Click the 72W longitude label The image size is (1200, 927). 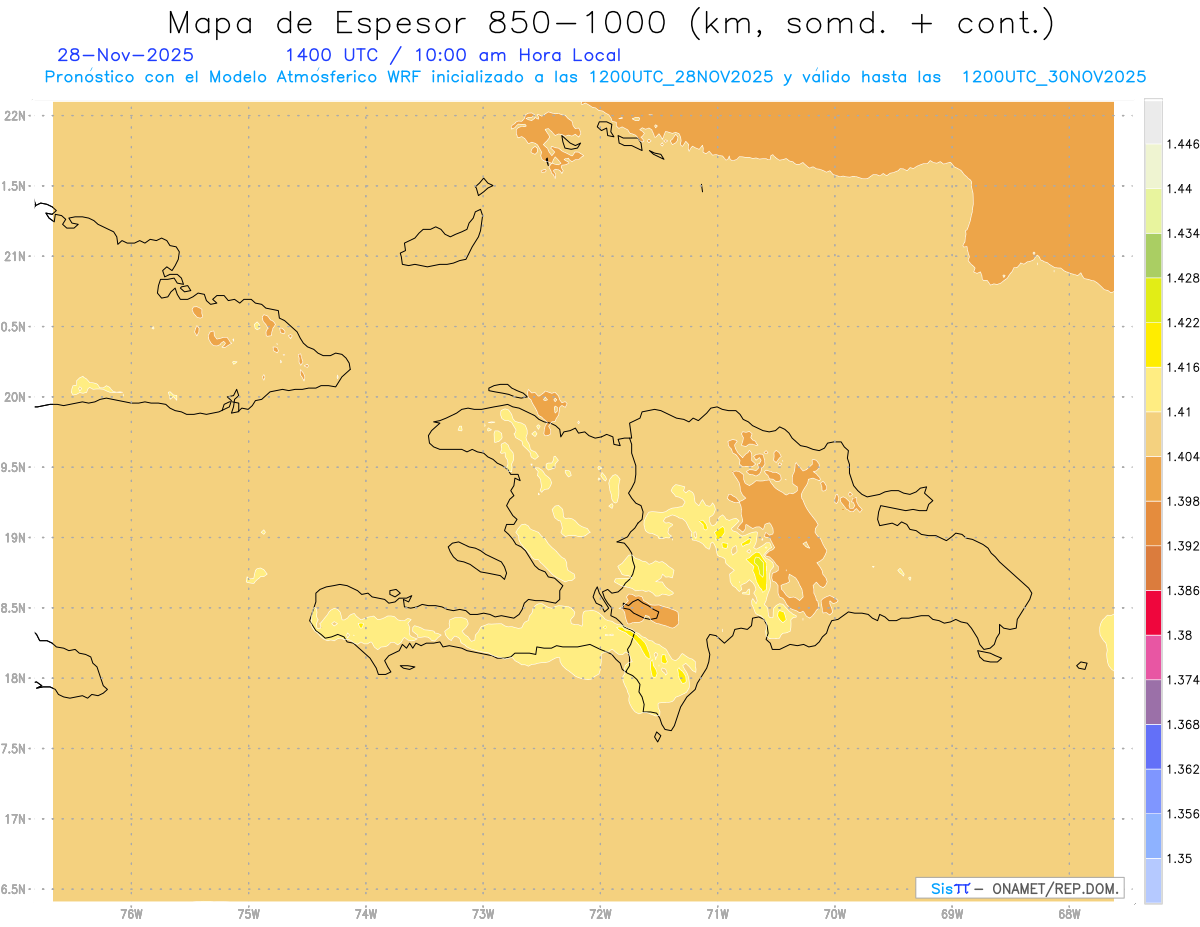(x=601, y=913)
